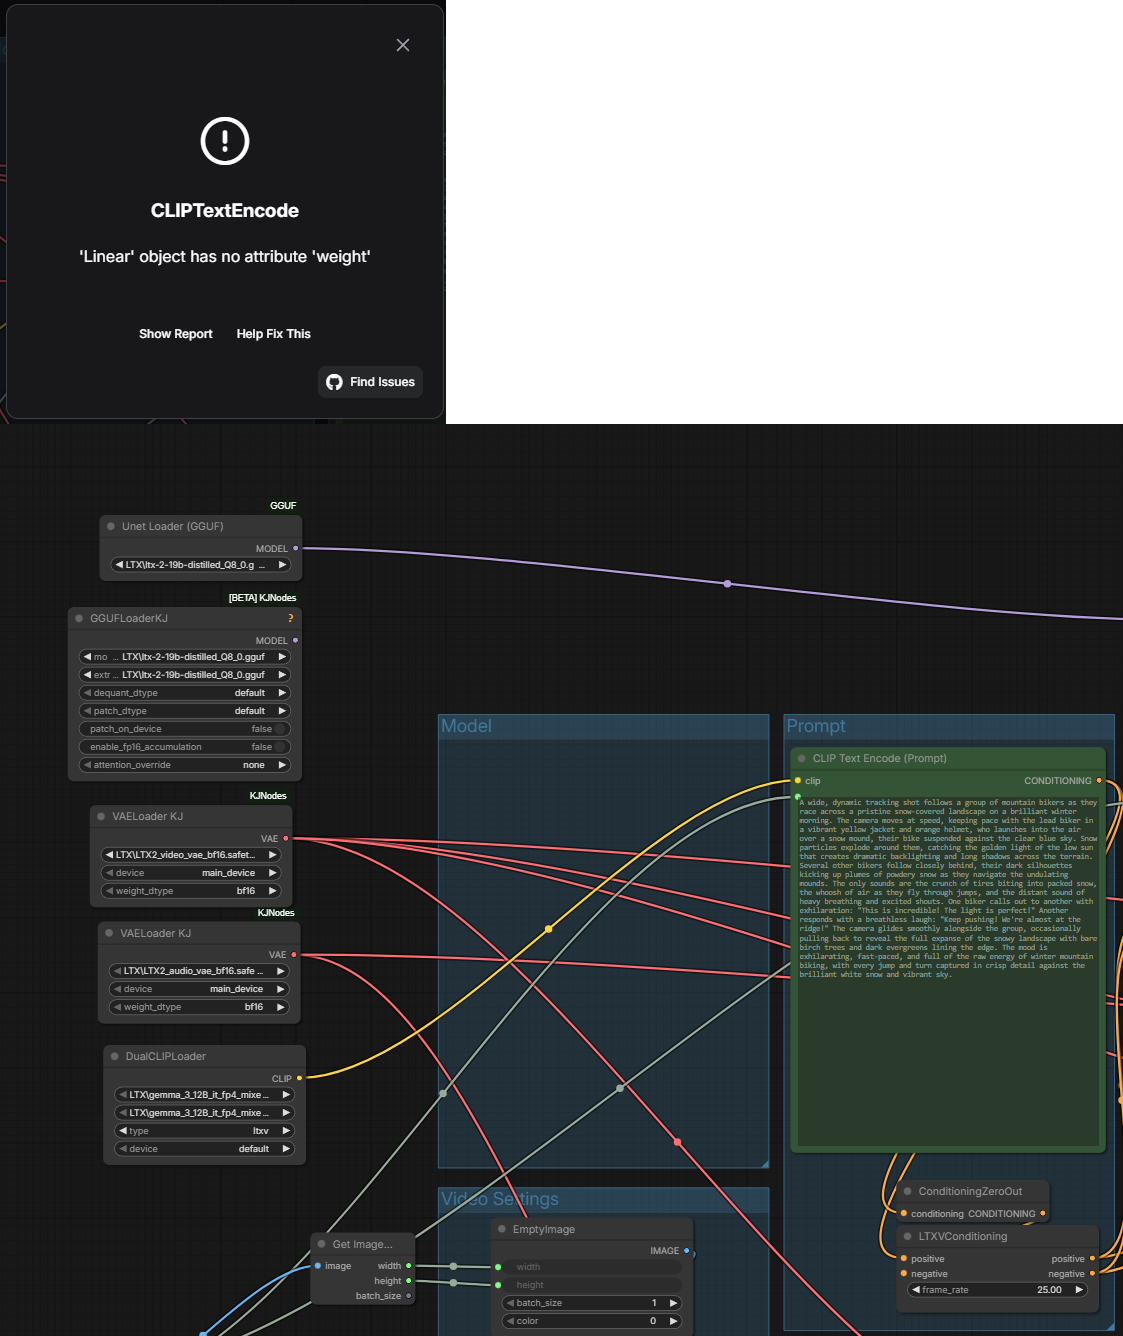Click the clip input port on CLIP Text Encode
Screen dimensions: 1123x1336
coord(797,780)
